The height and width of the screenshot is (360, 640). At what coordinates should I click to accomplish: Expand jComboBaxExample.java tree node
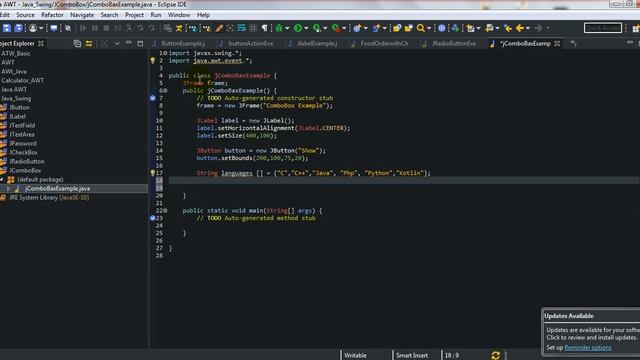(x=8, y=189)
